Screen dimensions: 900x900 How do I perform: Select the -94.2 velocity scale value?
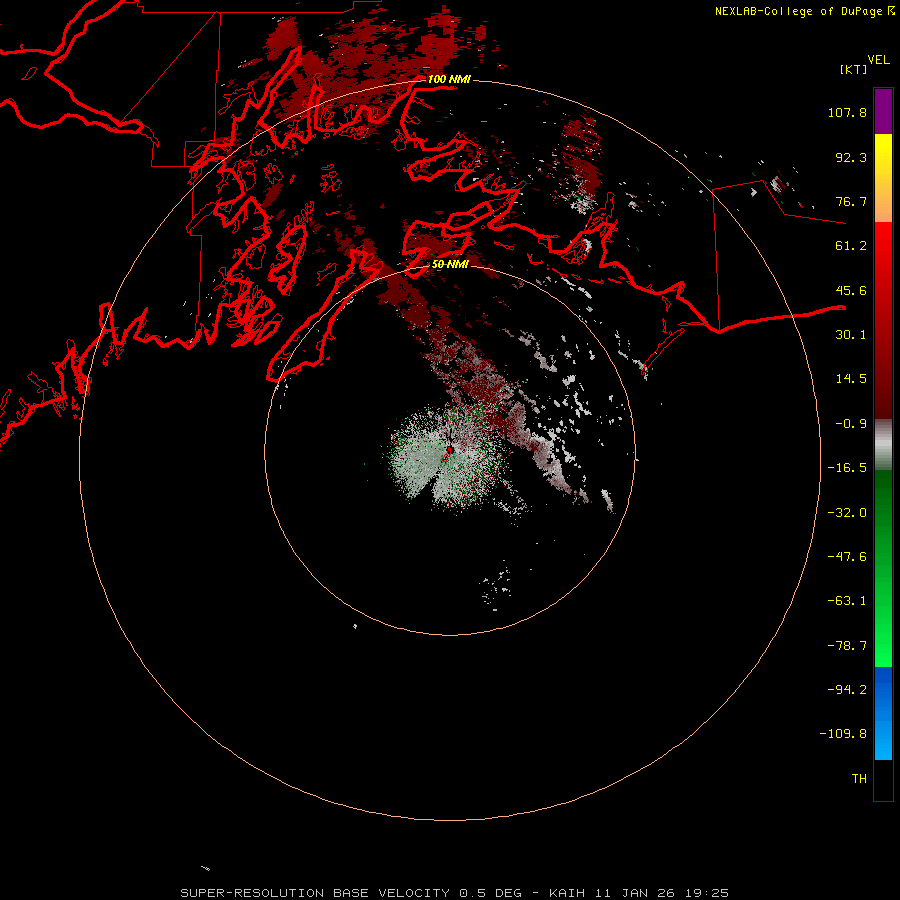[847, 690]
